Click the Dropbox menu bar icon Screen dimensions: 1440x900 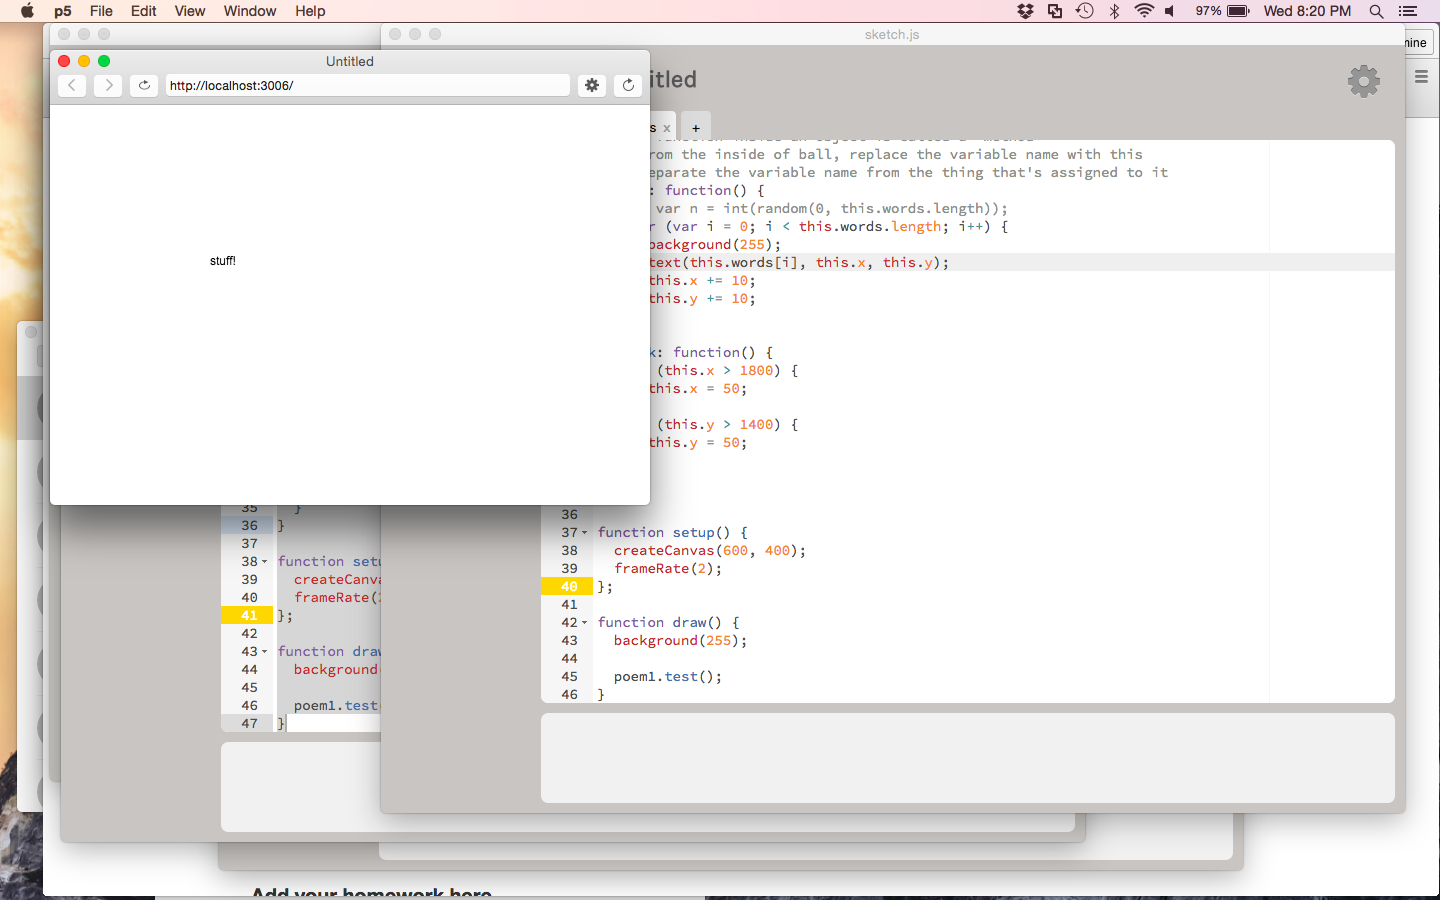(1025, 11)
